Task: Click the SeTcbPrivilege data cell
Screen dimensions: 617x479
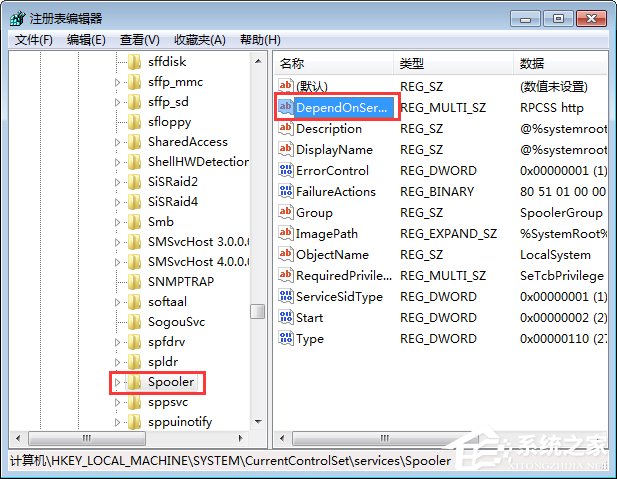Action: (x=562, y=276)
